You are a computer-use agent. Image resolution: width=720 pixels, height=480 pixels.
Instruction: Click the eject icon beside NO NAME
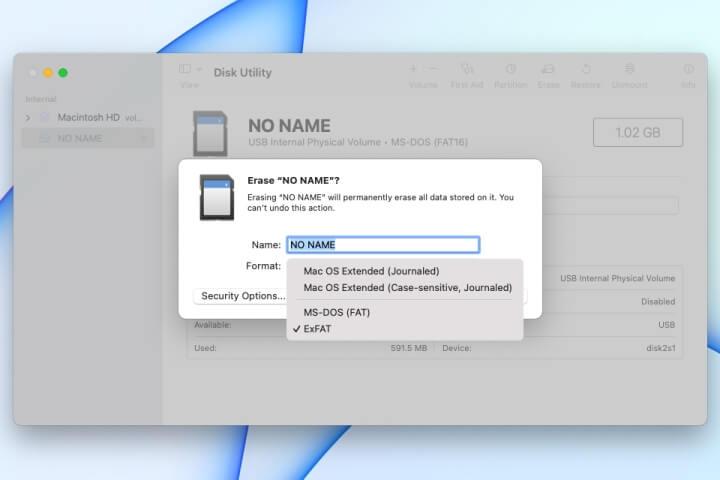point(143,138)
